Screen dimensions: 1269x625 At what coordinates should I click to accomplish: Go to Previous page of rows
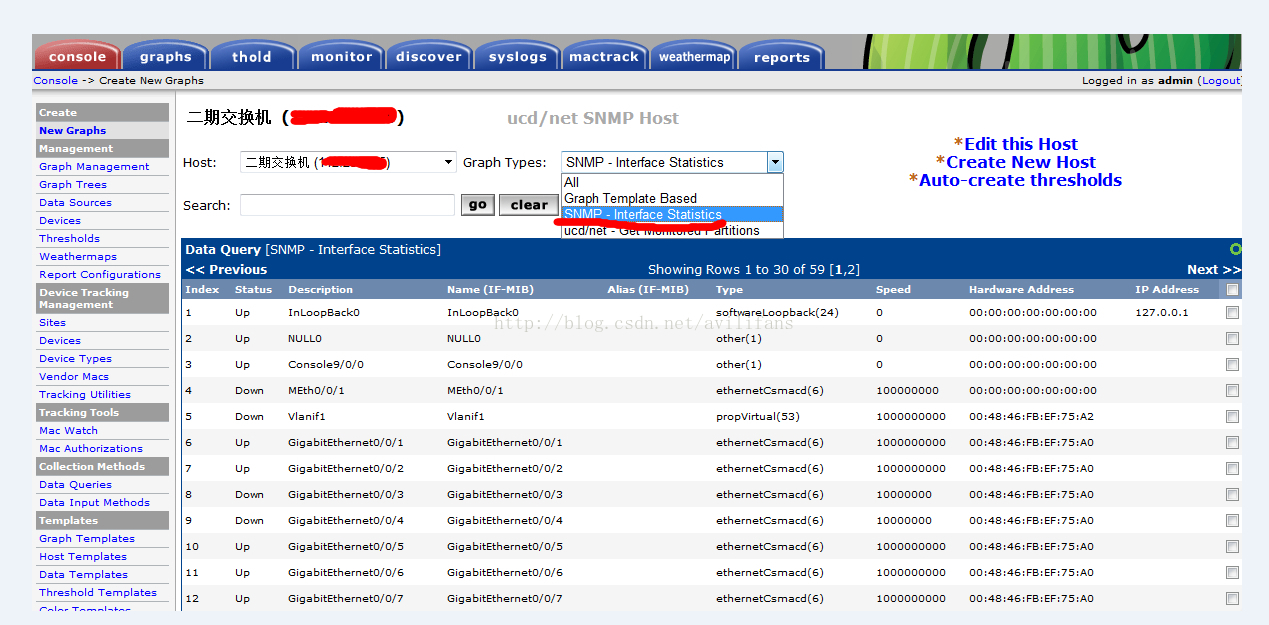[x=226, y=269]
